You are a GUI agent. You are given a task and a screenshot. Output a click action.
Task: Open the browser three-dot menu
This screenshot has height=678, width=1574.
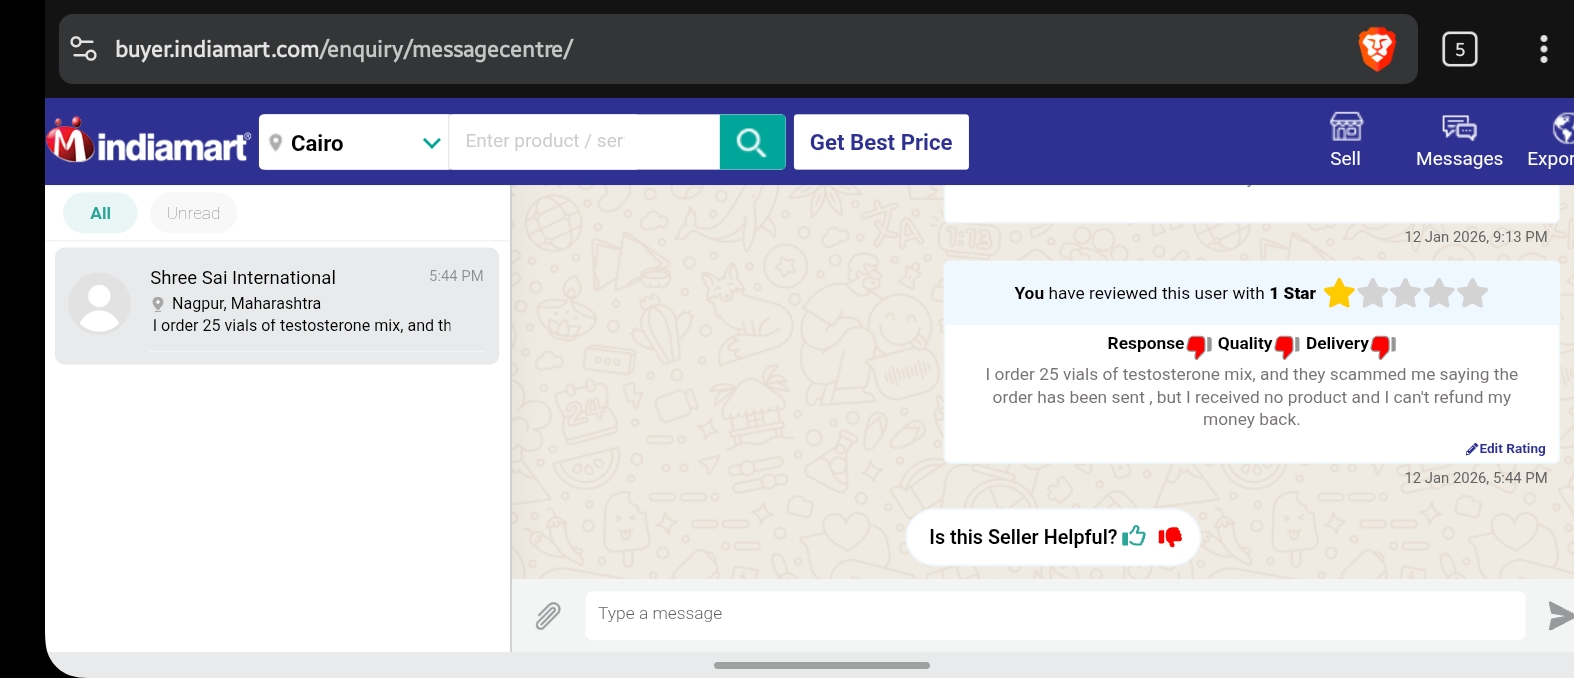click(1543, 49)
